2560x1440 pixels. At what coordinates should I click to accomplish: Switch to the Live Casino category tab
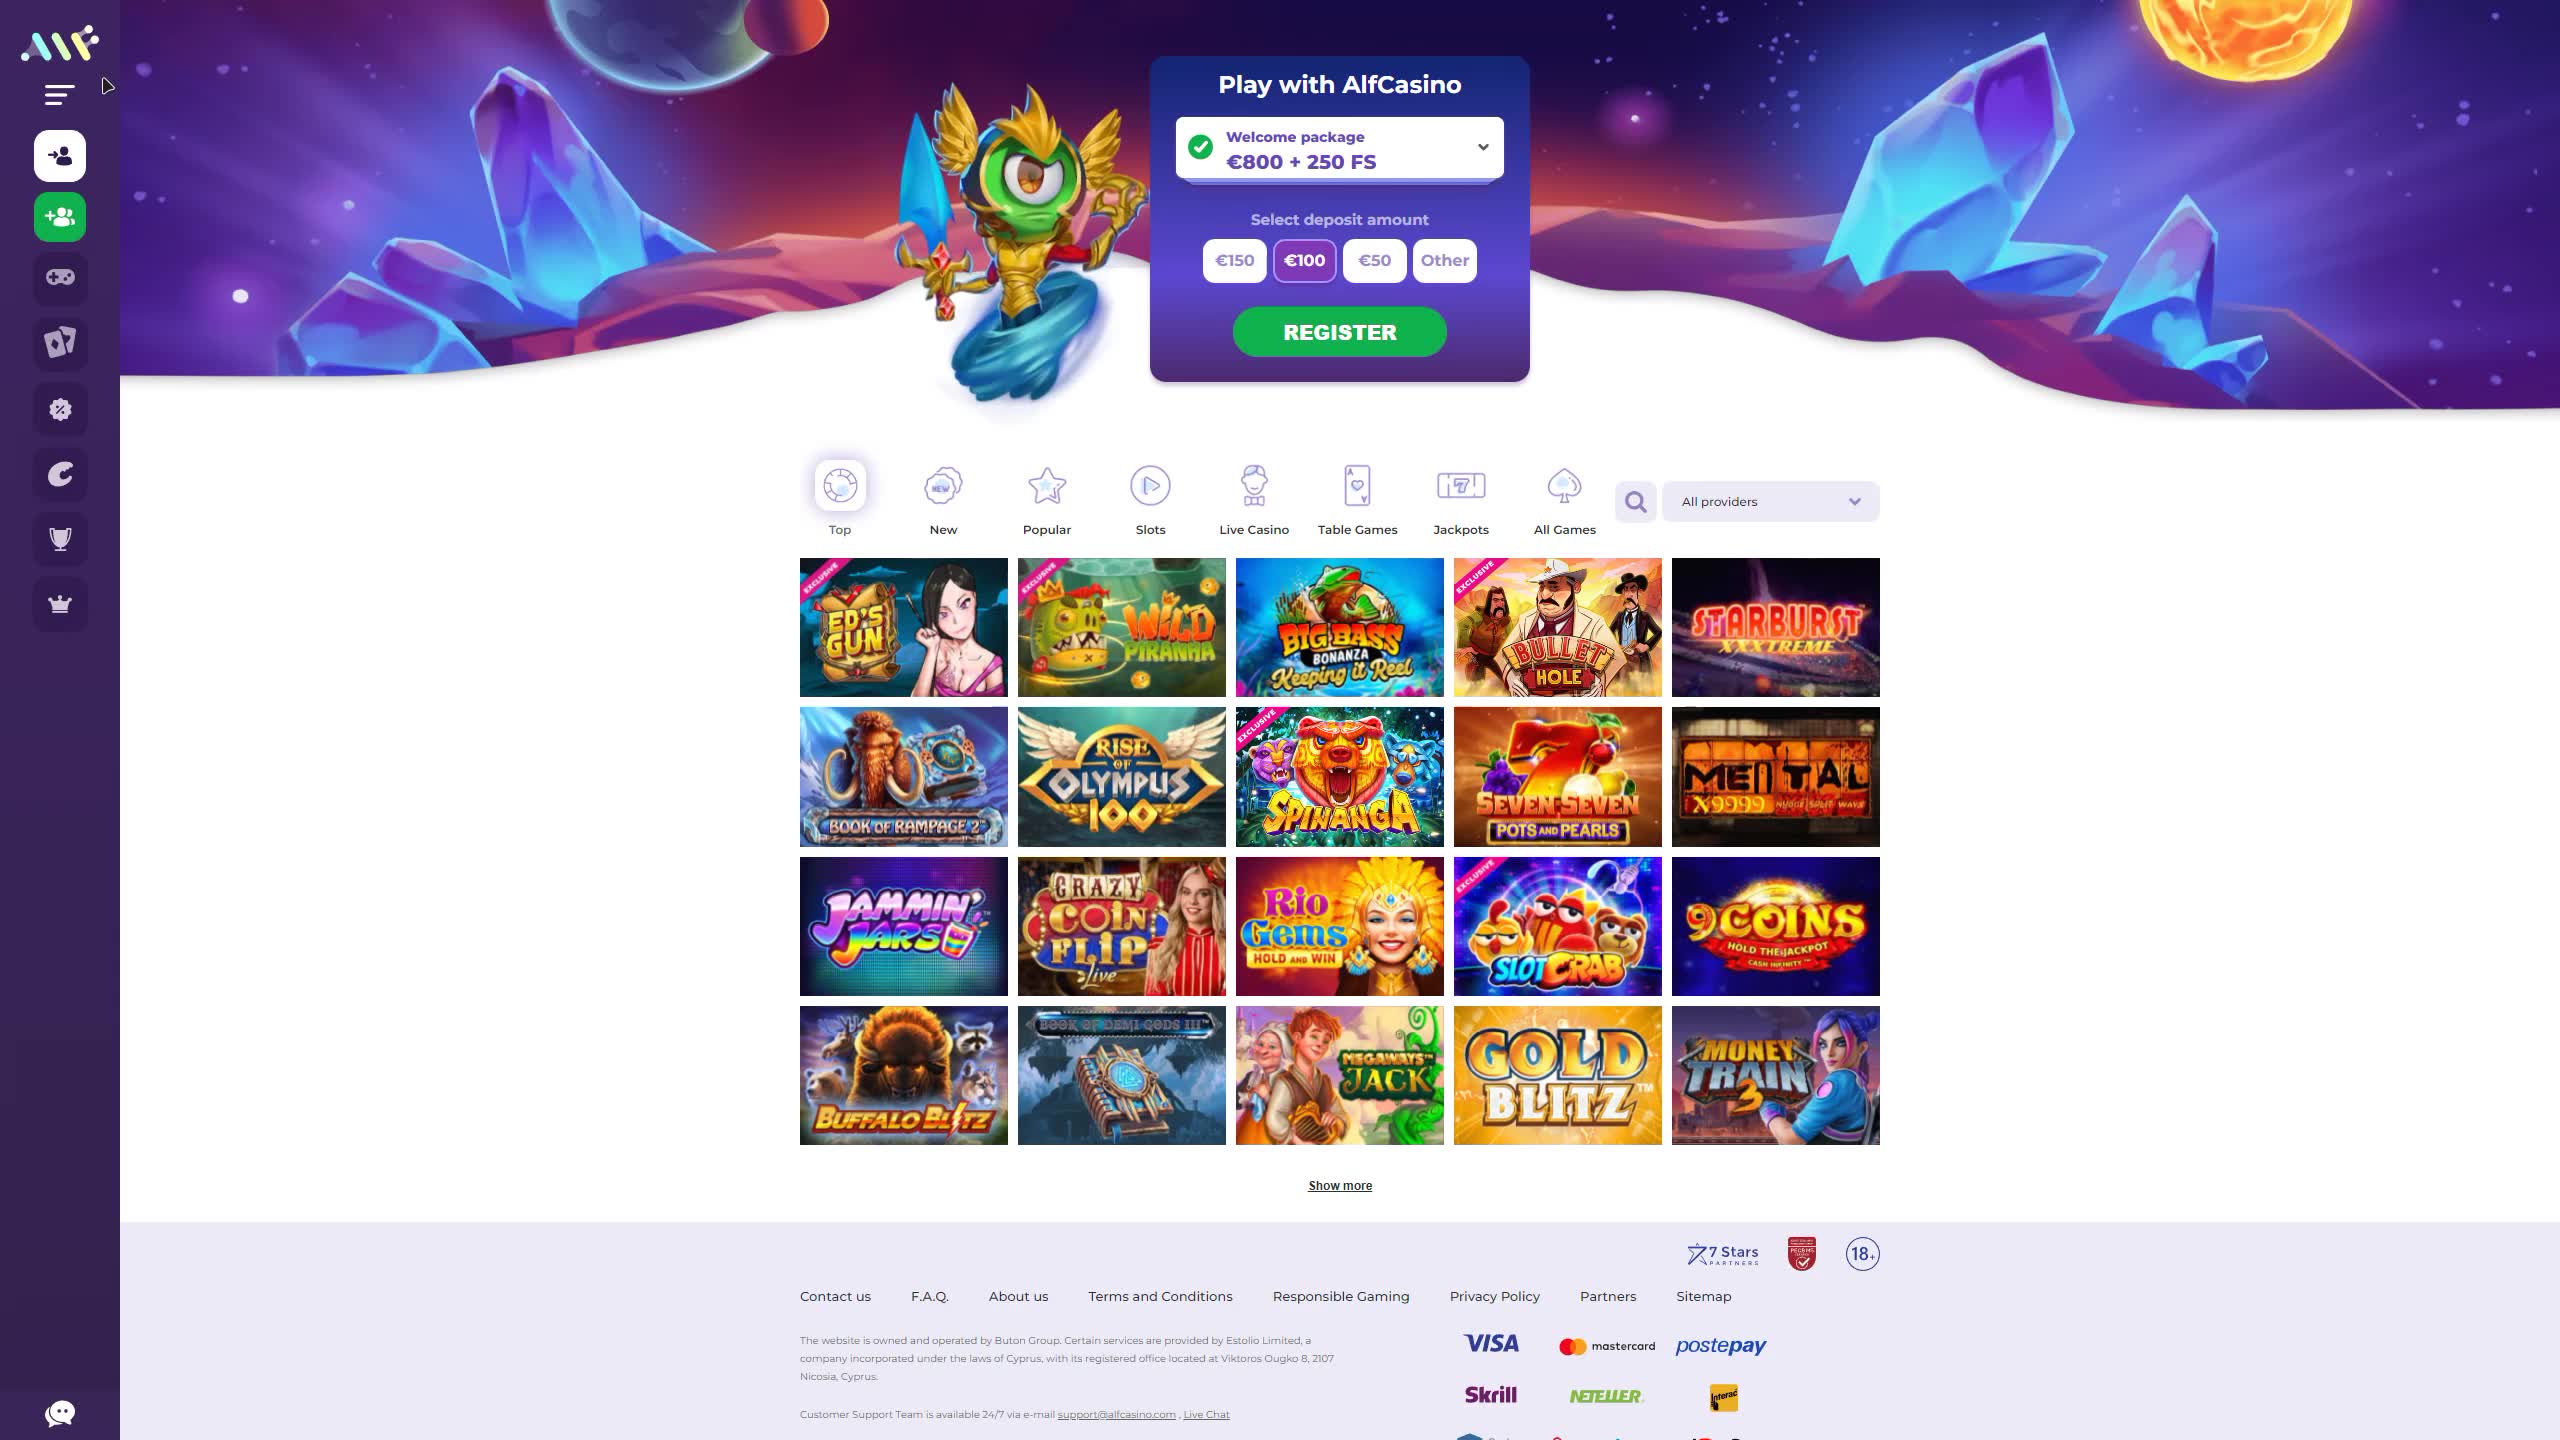tap(1254, 501)
